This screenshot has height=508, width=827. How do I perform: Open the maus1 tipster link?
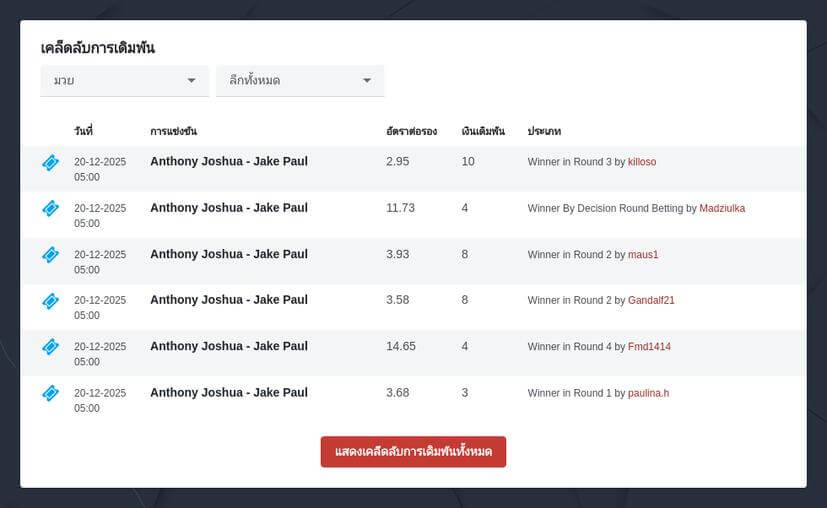(642, 255)
